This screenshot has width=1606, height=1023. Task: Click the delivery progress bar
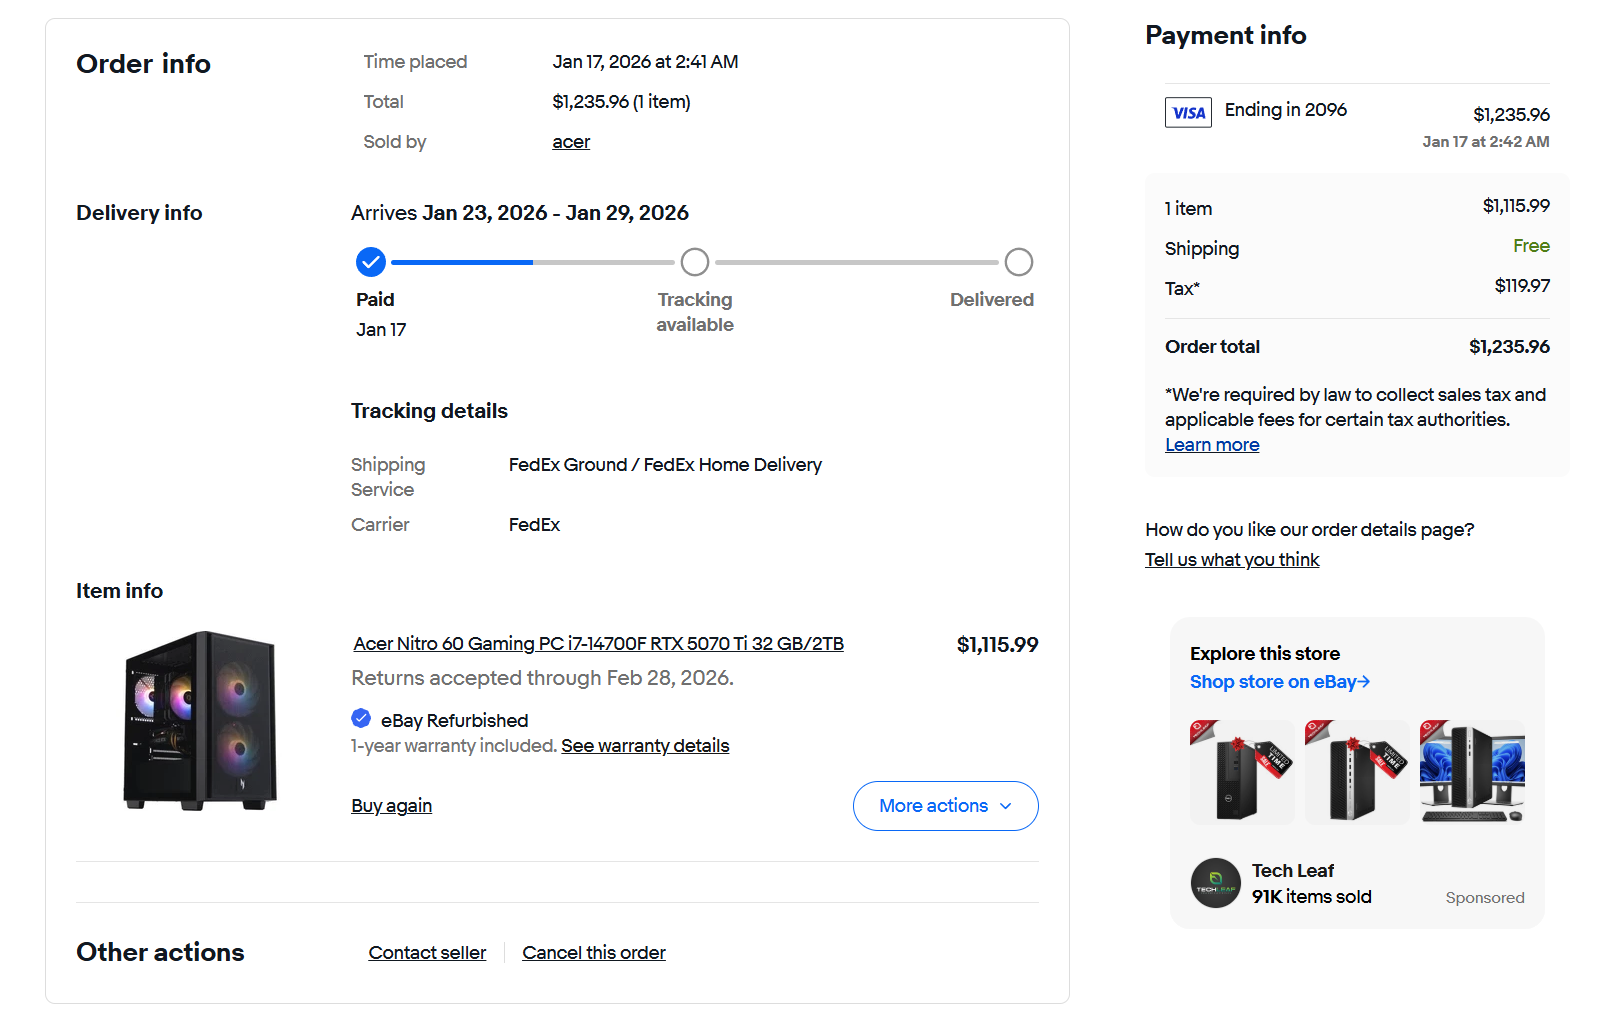pyautogui.click(x=532, y=262)
